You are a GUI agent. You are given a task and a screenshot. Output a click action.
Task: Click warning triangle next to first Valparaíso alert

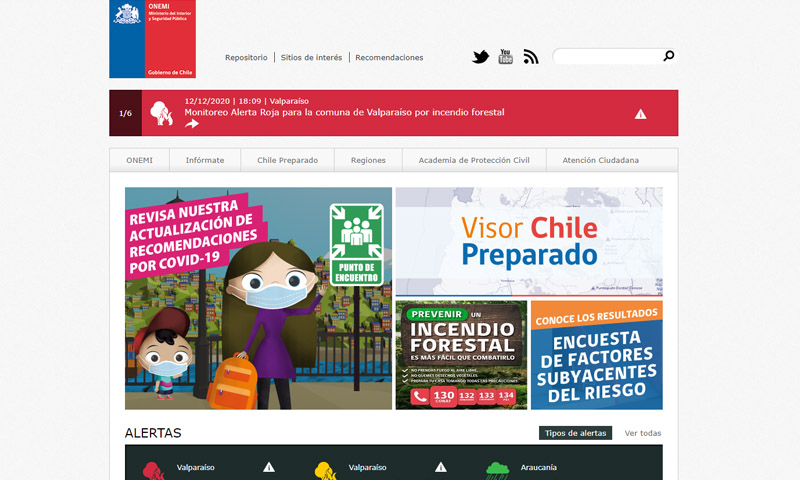[x=269, y=467]
